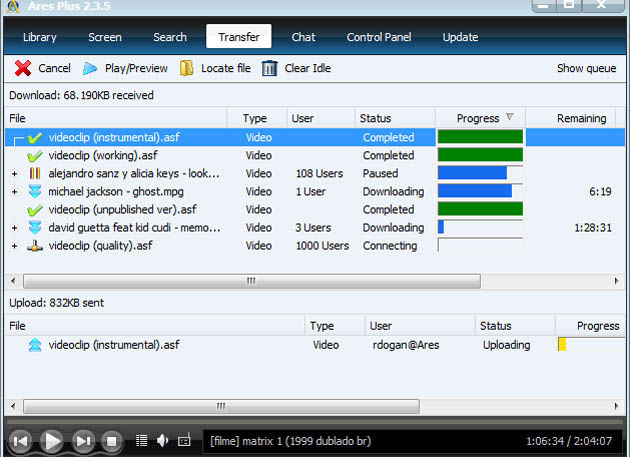Click the downloads horizontal scrollbar thumb
Viewport: 630px width, 457px height.
pos(252,281)
